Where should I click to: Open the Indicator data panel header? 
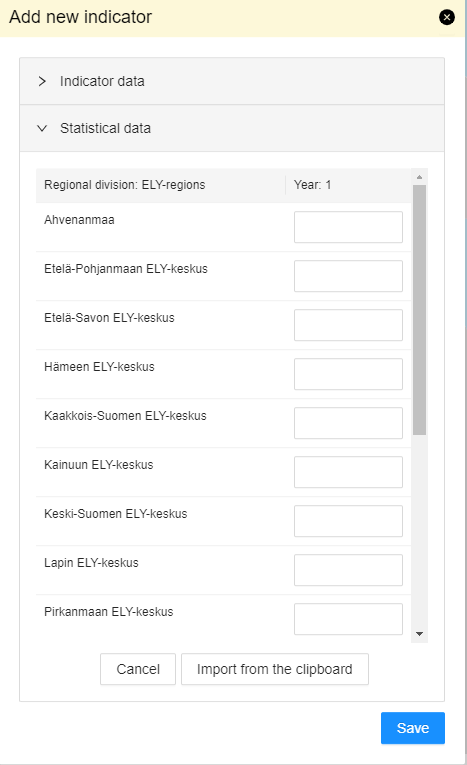click(232, 81)
